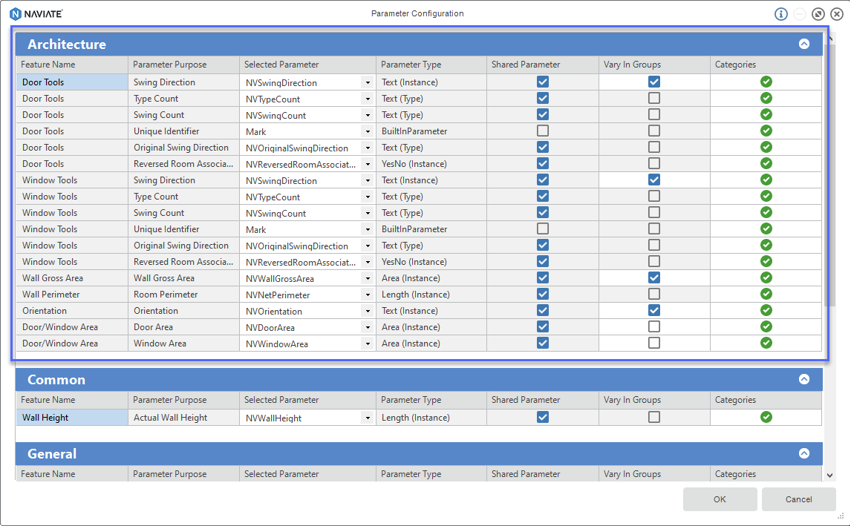Open the NVWallHeight parameter dropdown
This screenshot has height=526, width=850.
(x=367, y=418)
